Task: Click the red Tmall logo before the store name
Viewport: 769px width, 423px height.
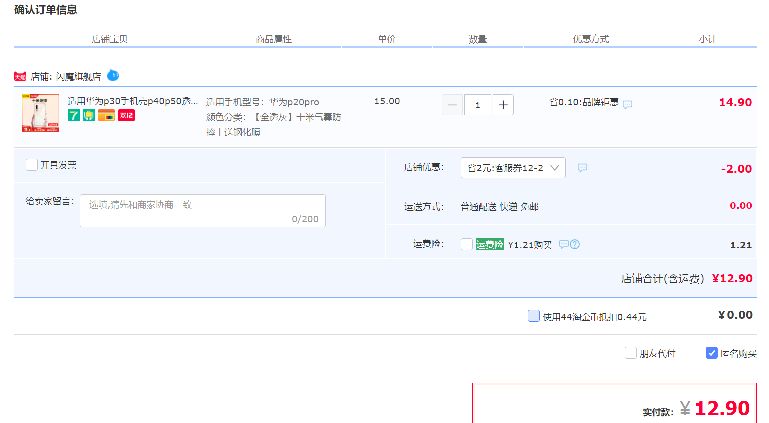Action: tap(20, 76)
